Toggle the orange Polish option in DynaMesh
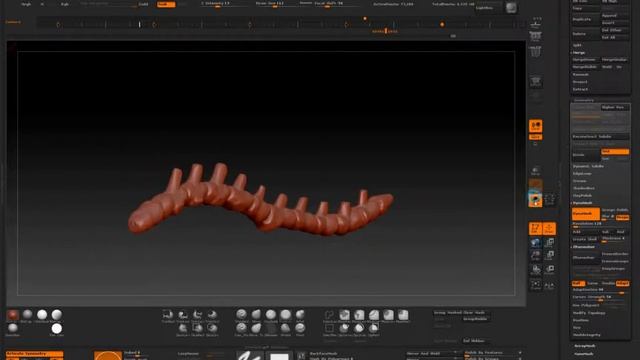This screenshot has width=640, height=360. coord(622,217)
